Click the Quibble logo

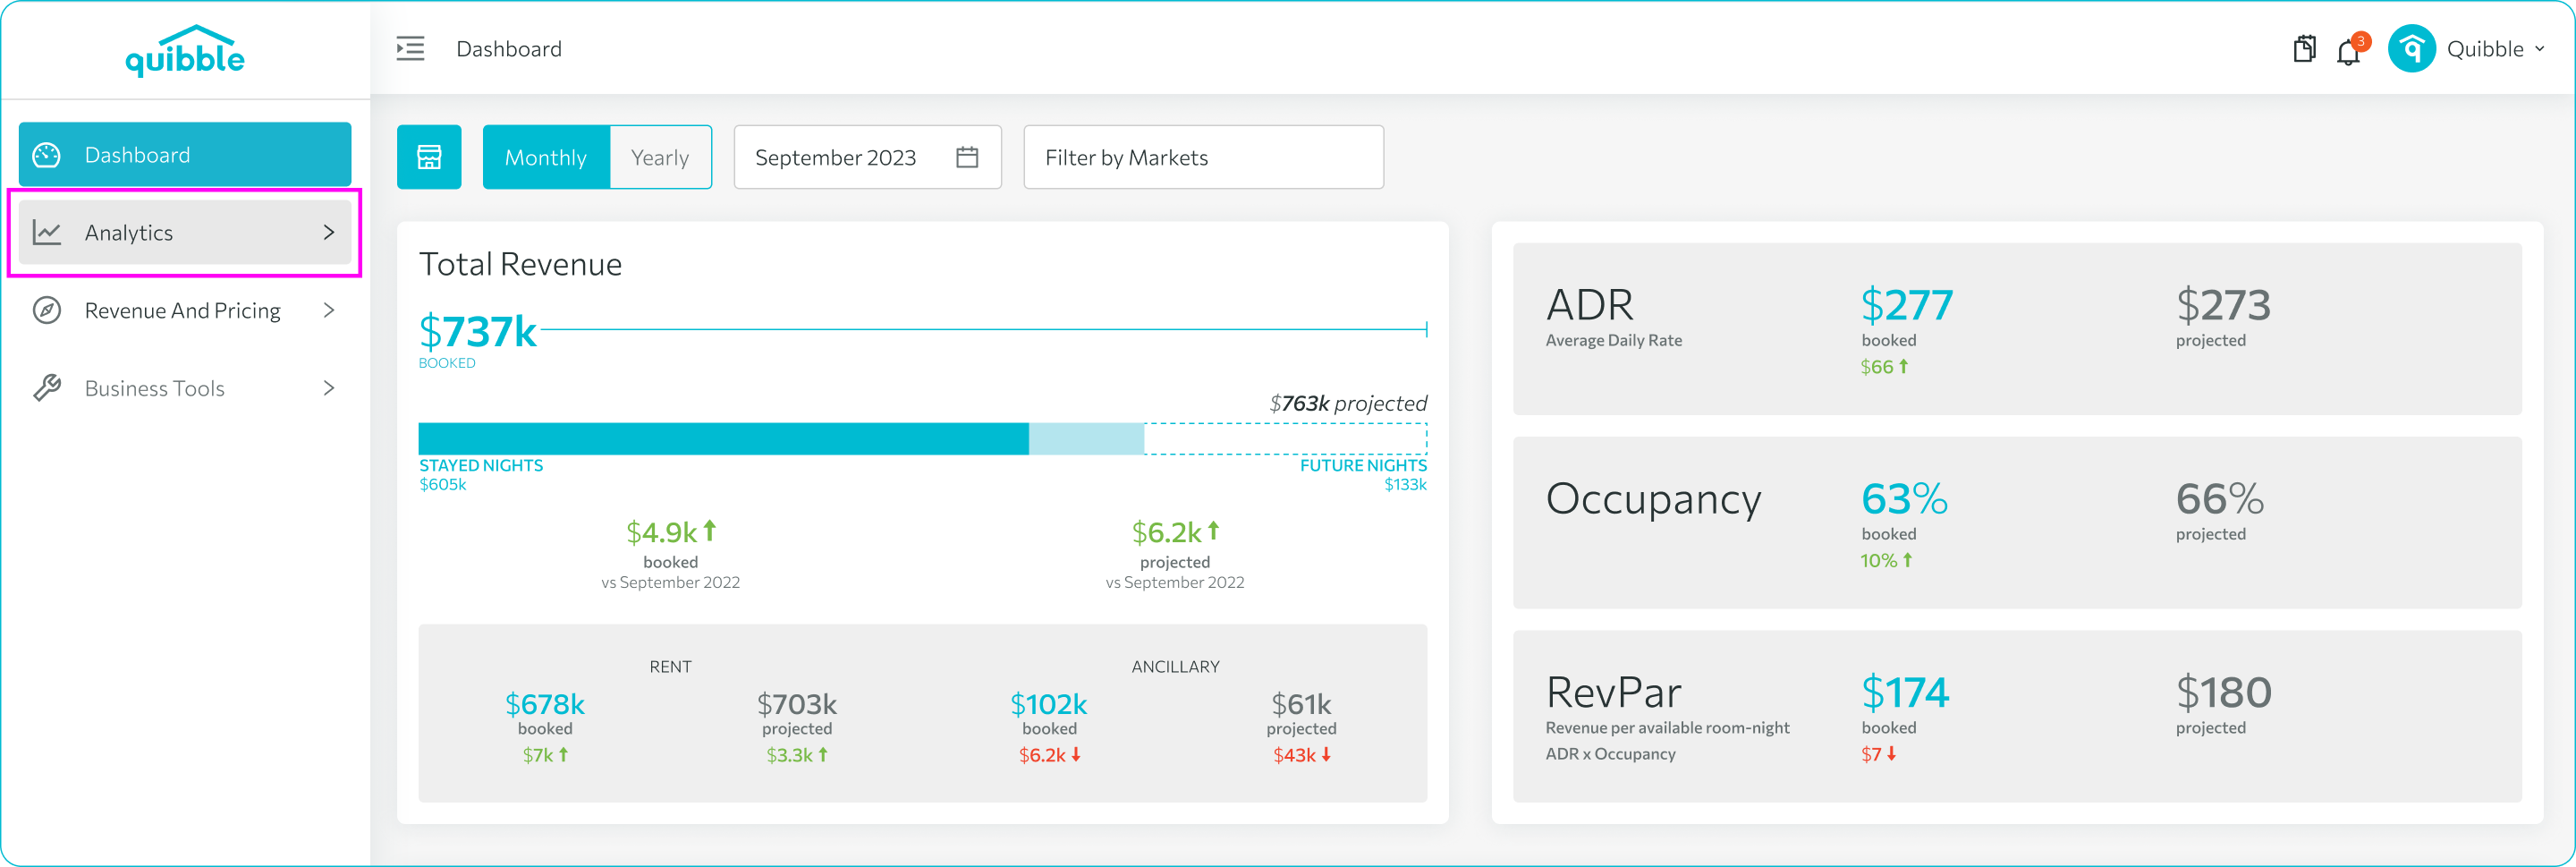click(185, 51)
